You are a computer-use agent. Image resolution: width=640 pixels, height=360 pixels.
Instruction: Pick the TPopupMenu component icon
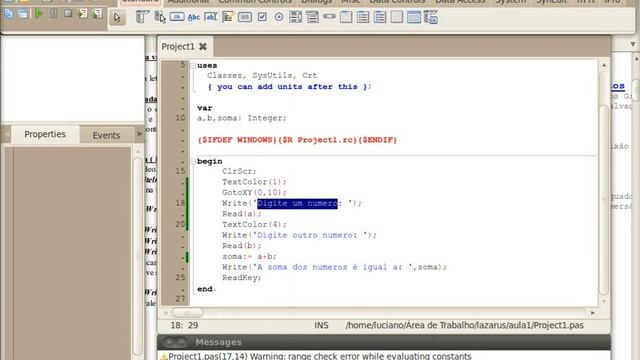tap(160, 17)
